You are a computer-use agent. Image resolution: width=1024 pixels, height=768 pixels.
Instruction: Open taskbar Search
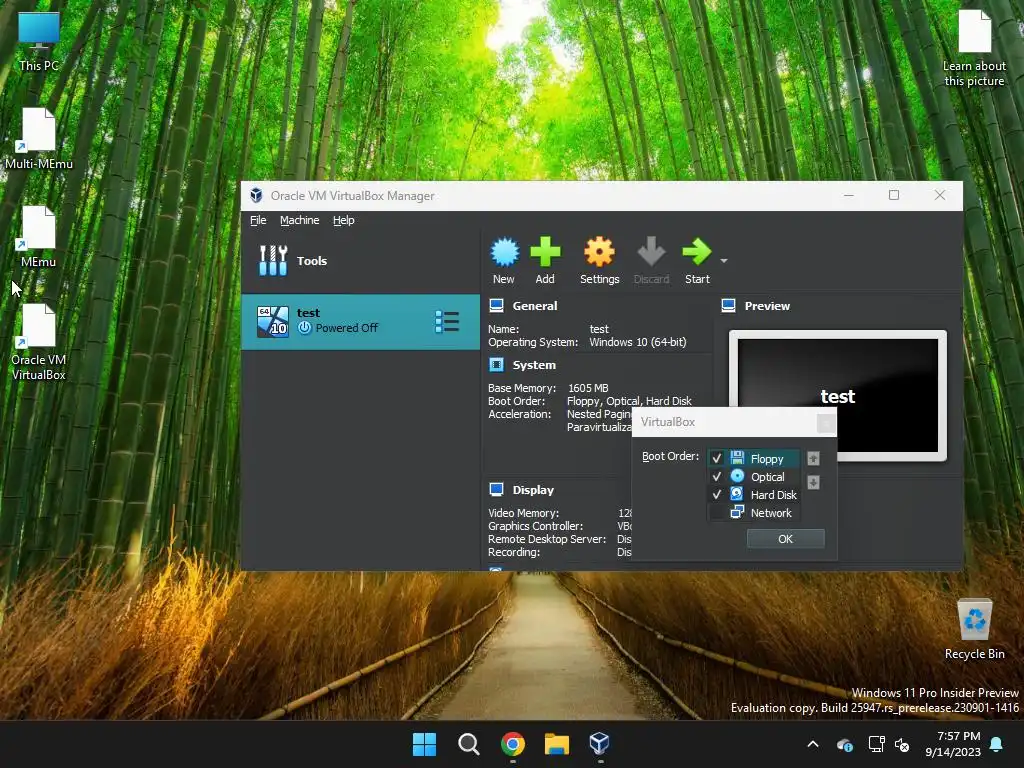click(468, 744)
